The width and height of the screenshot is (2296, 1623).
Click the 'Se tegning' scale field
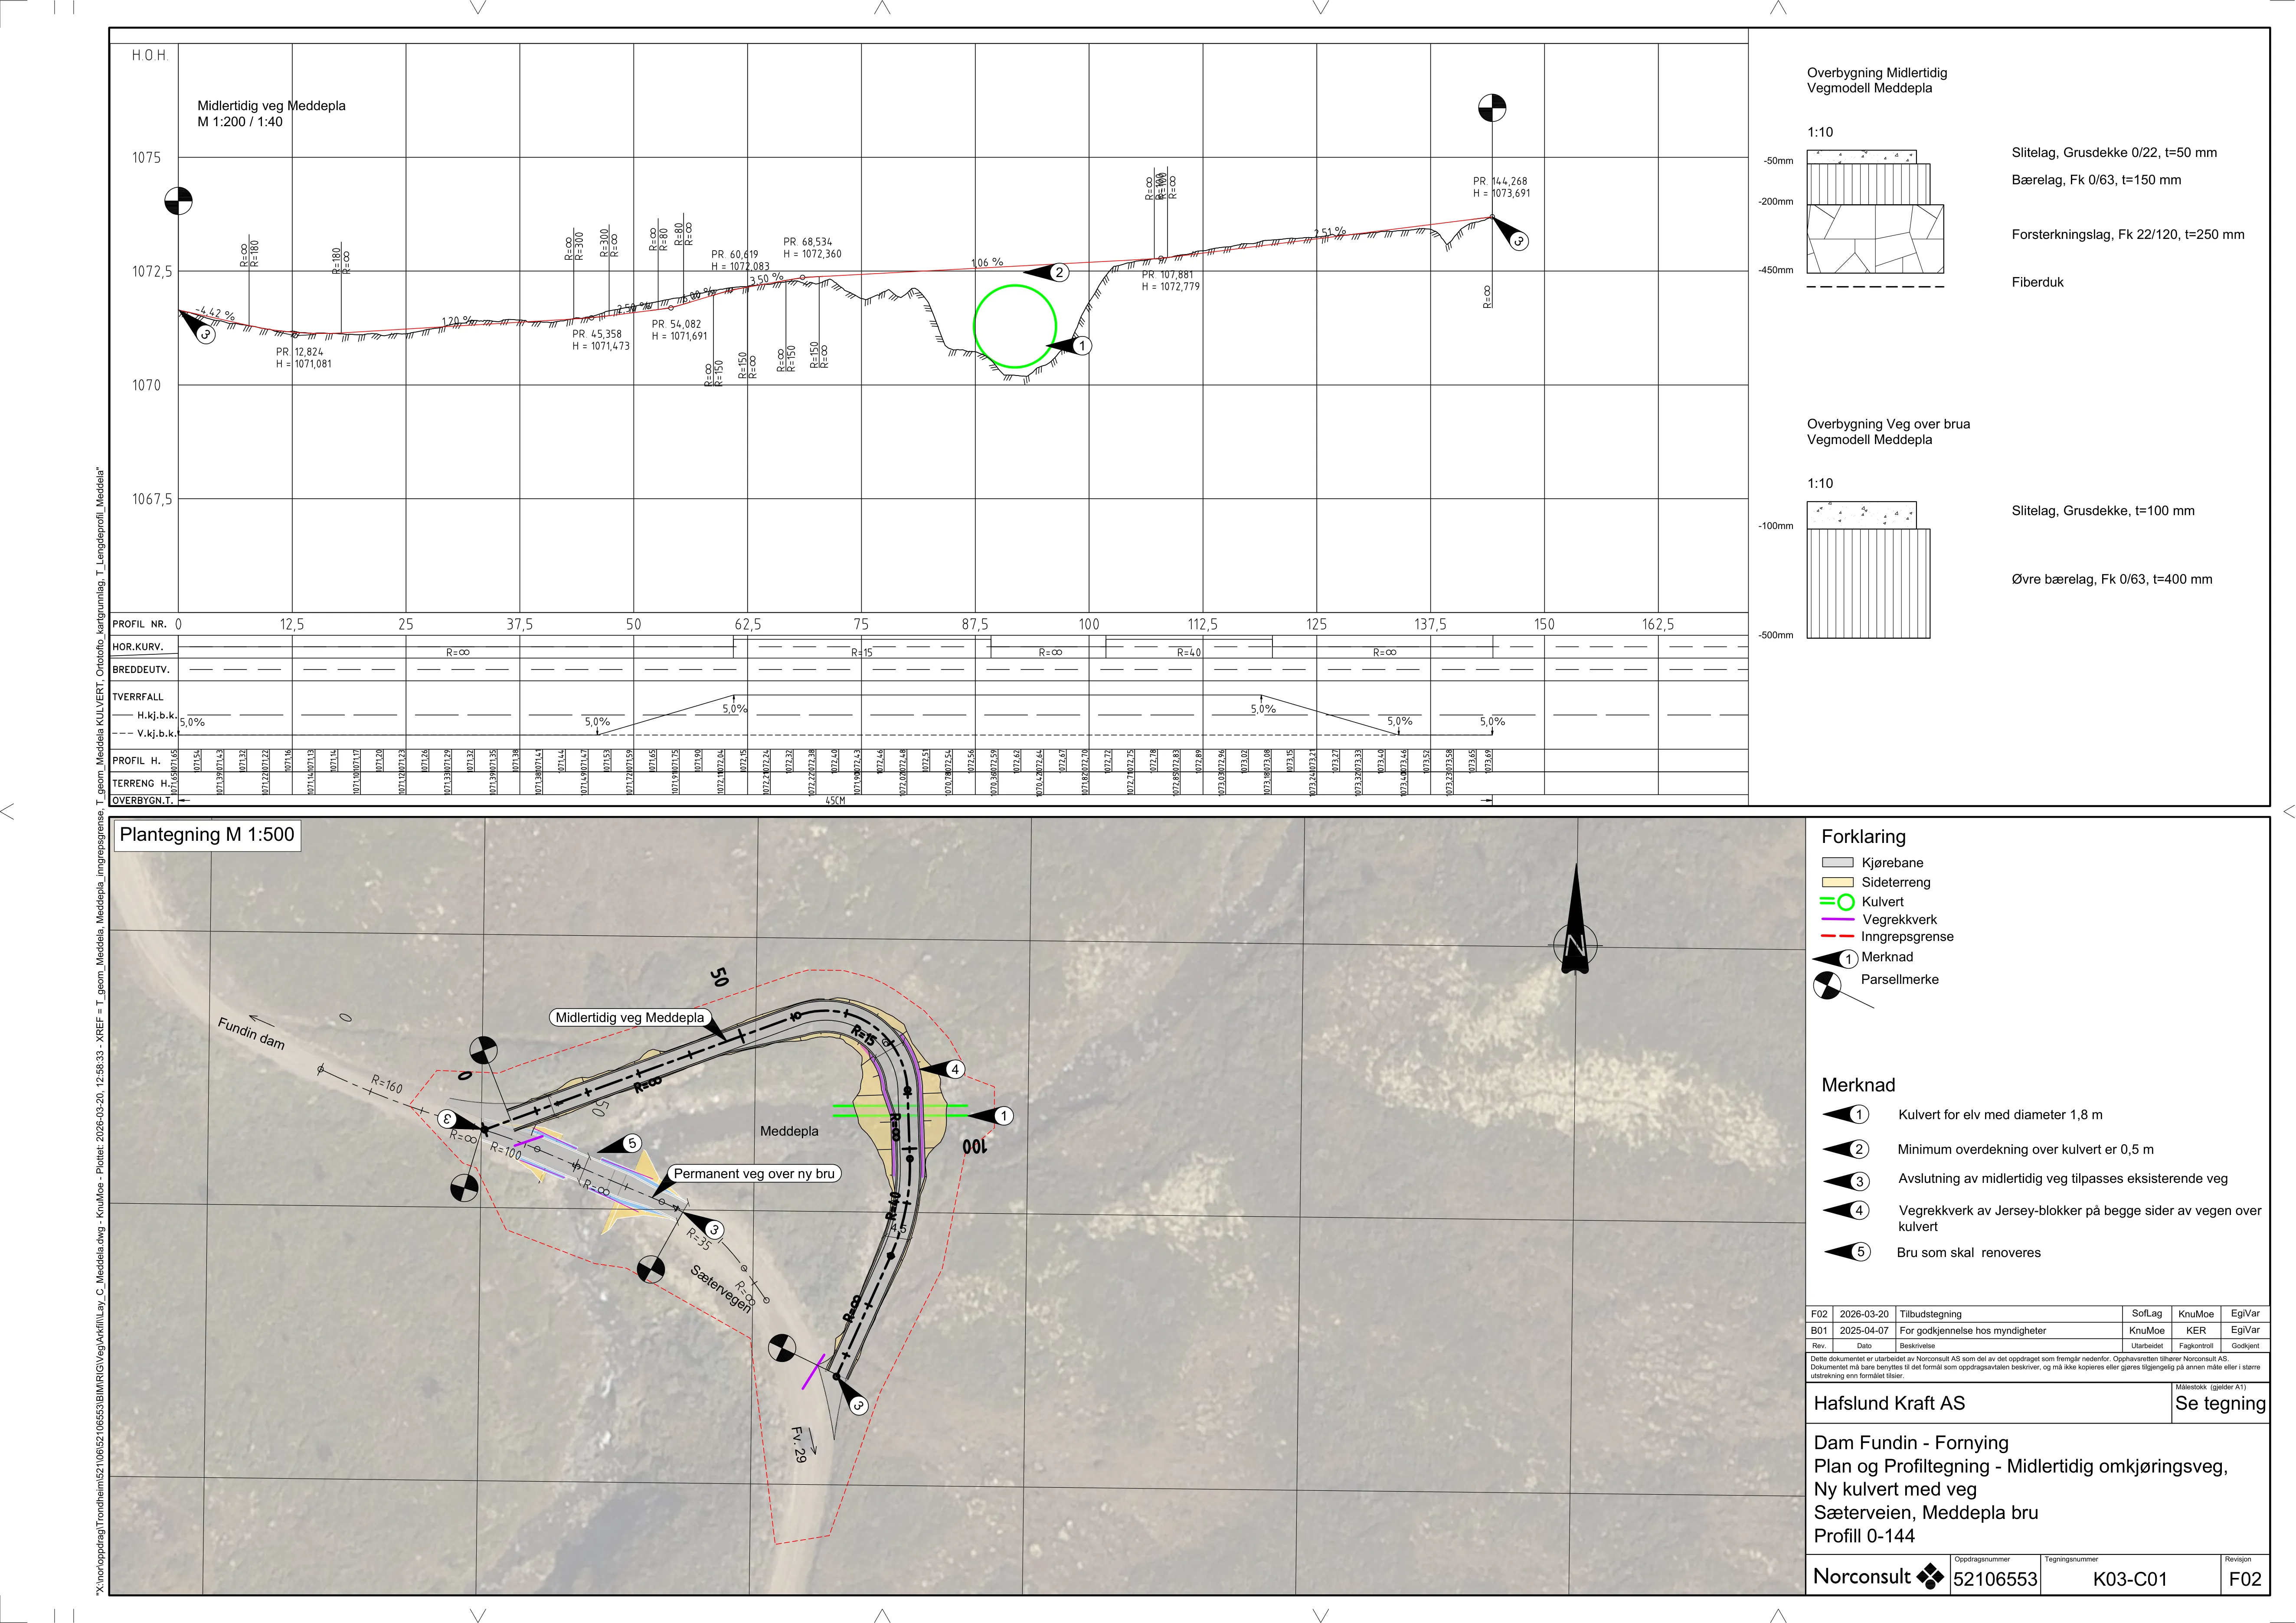2220,1404
